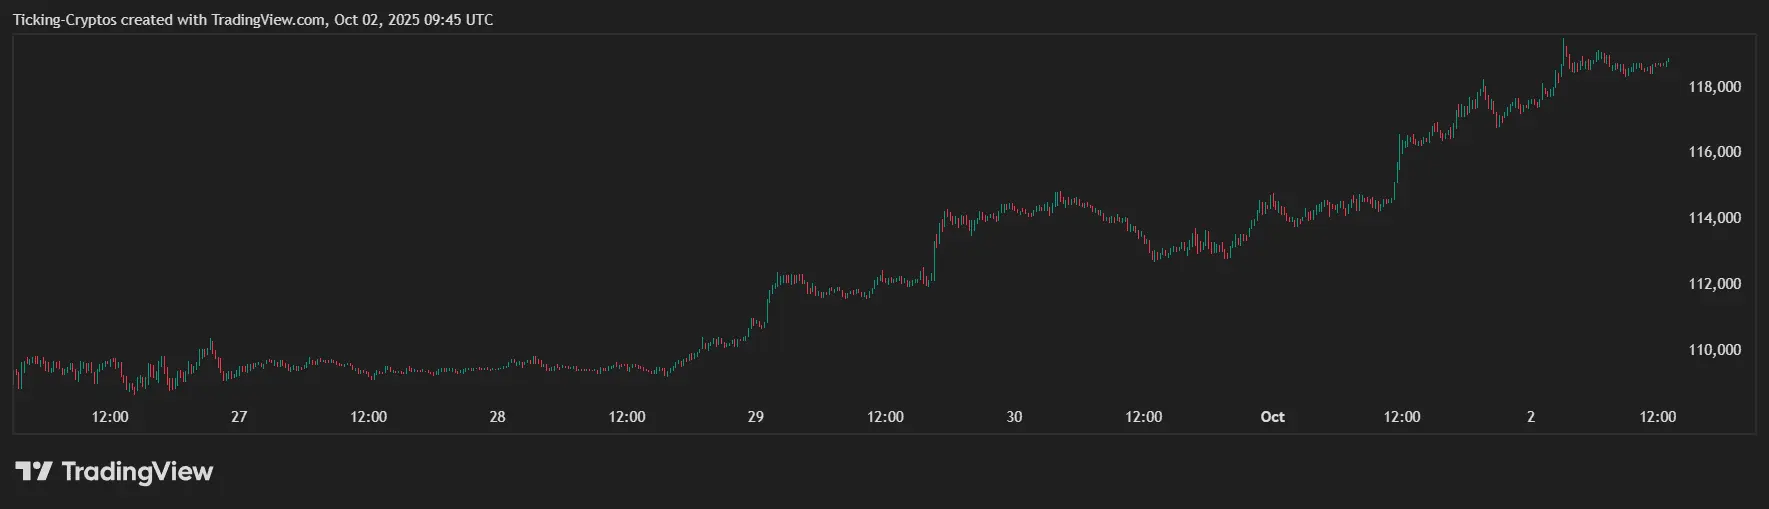Viewport: 1769px width, 509px height.
Task: Click the TradingView logo icon
Action: (x=33, y=471)
